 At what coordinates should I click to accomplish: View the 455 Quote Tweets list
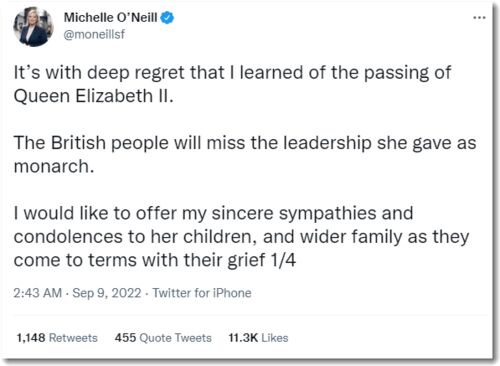(x=163, y=338)
